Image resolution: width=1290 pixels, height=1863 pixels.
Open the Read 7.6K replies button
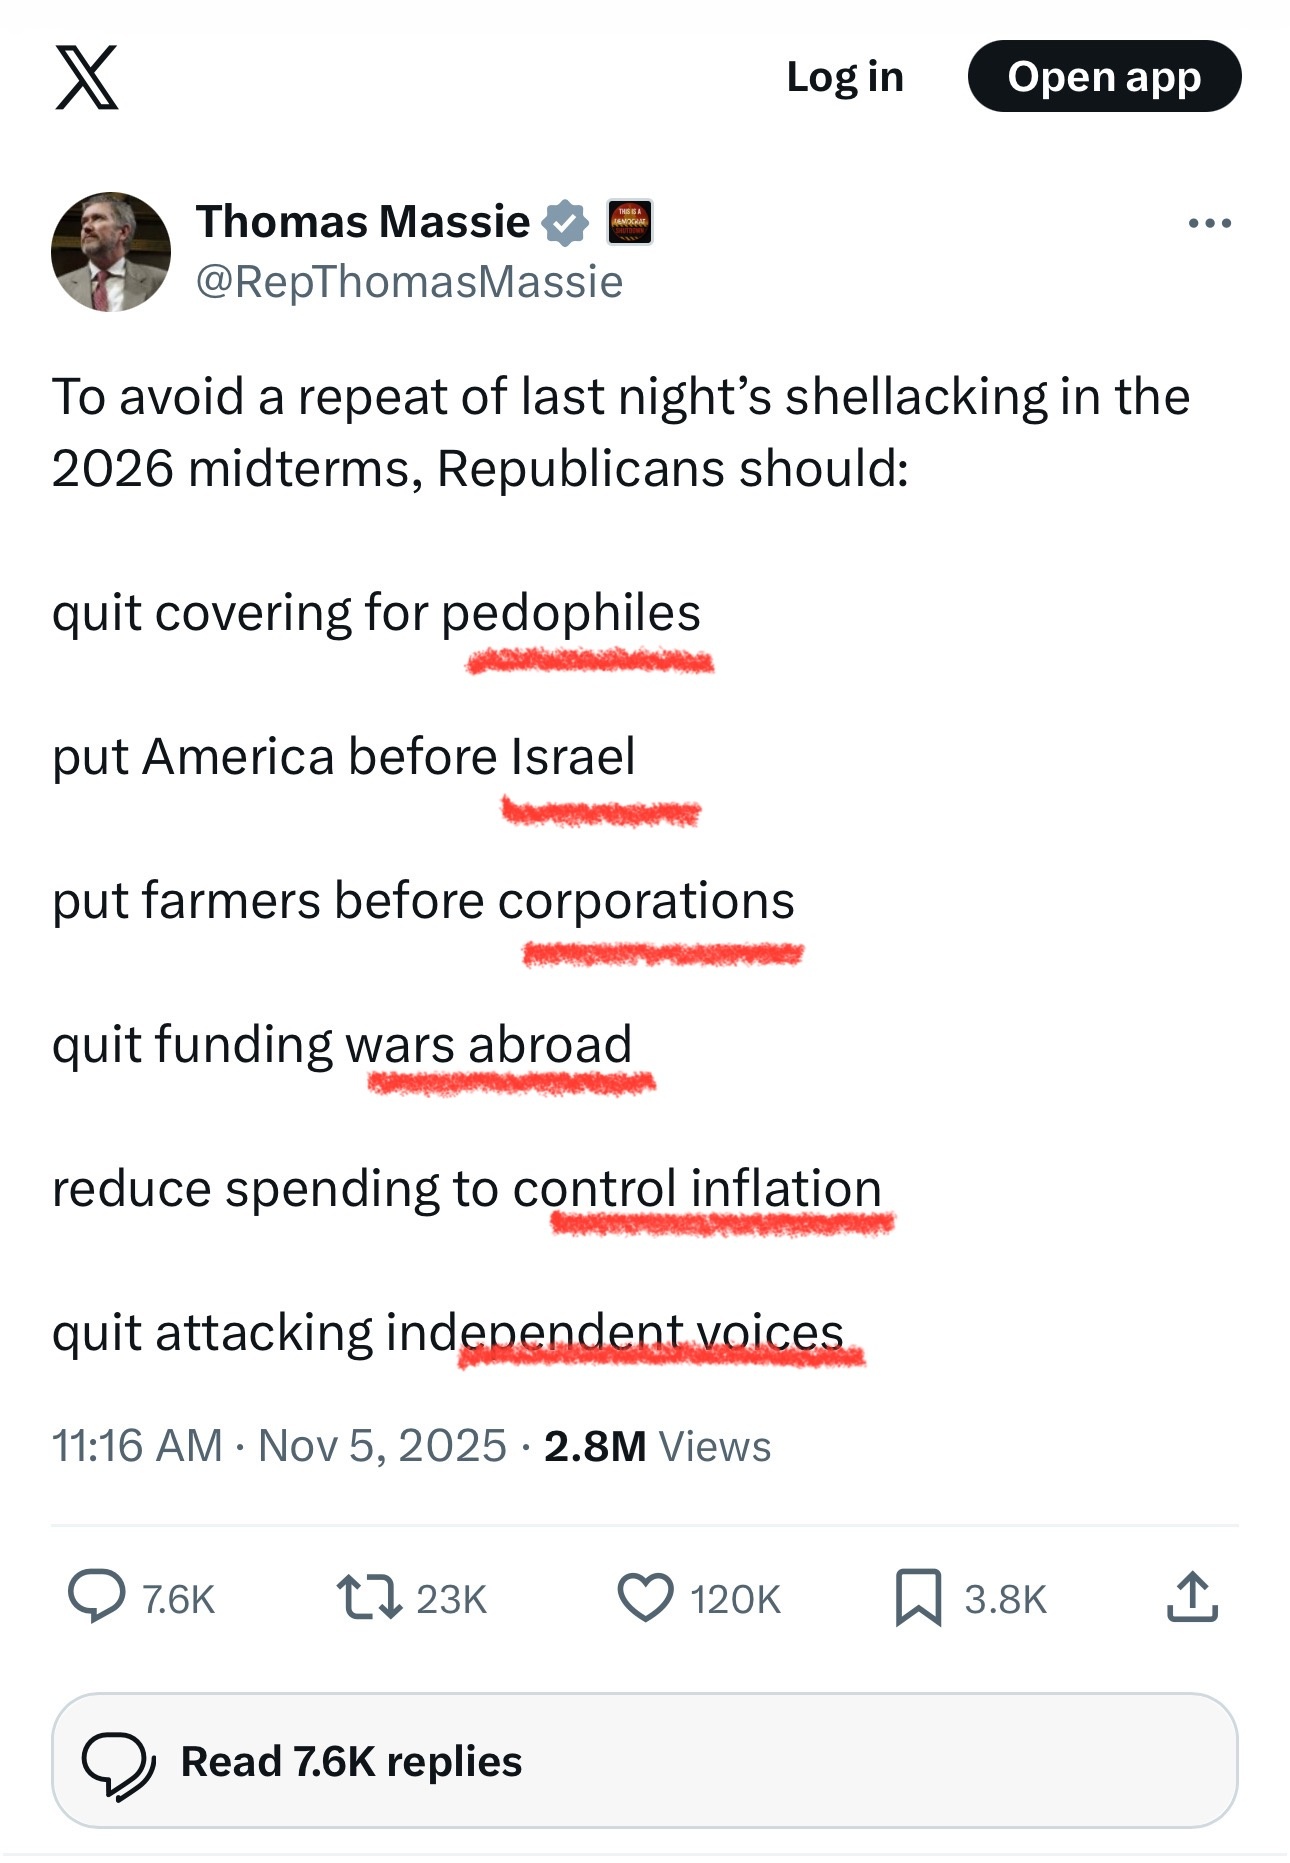point(644,1761)
